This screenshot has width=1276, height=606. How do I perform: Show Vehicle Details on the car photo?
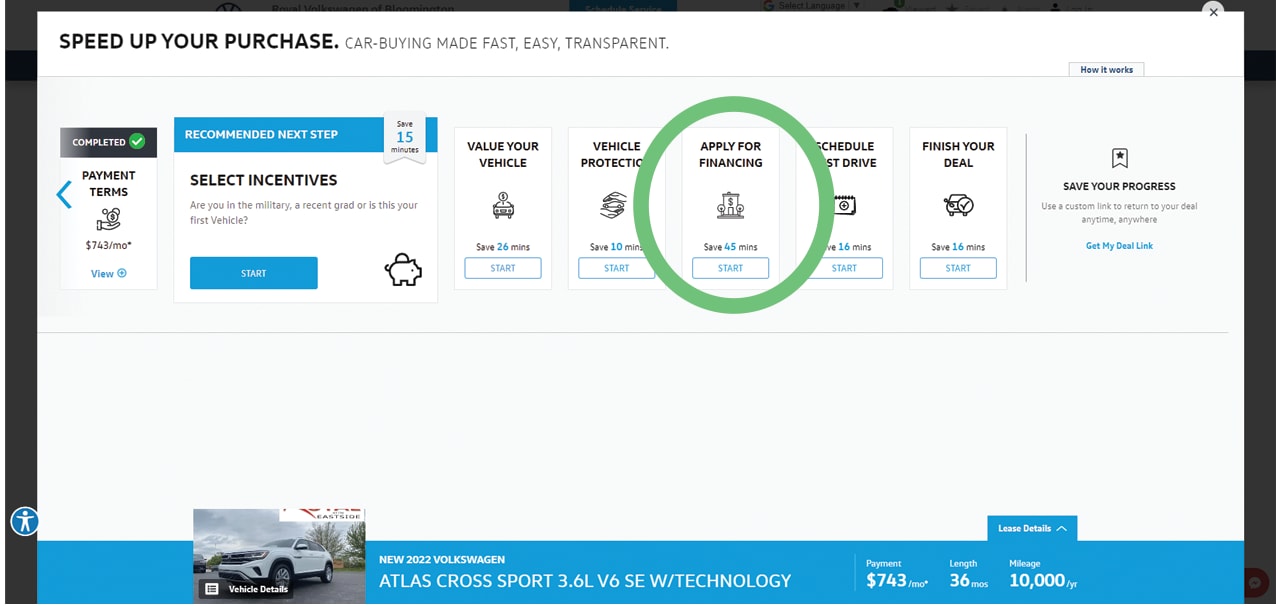[247, 589]
